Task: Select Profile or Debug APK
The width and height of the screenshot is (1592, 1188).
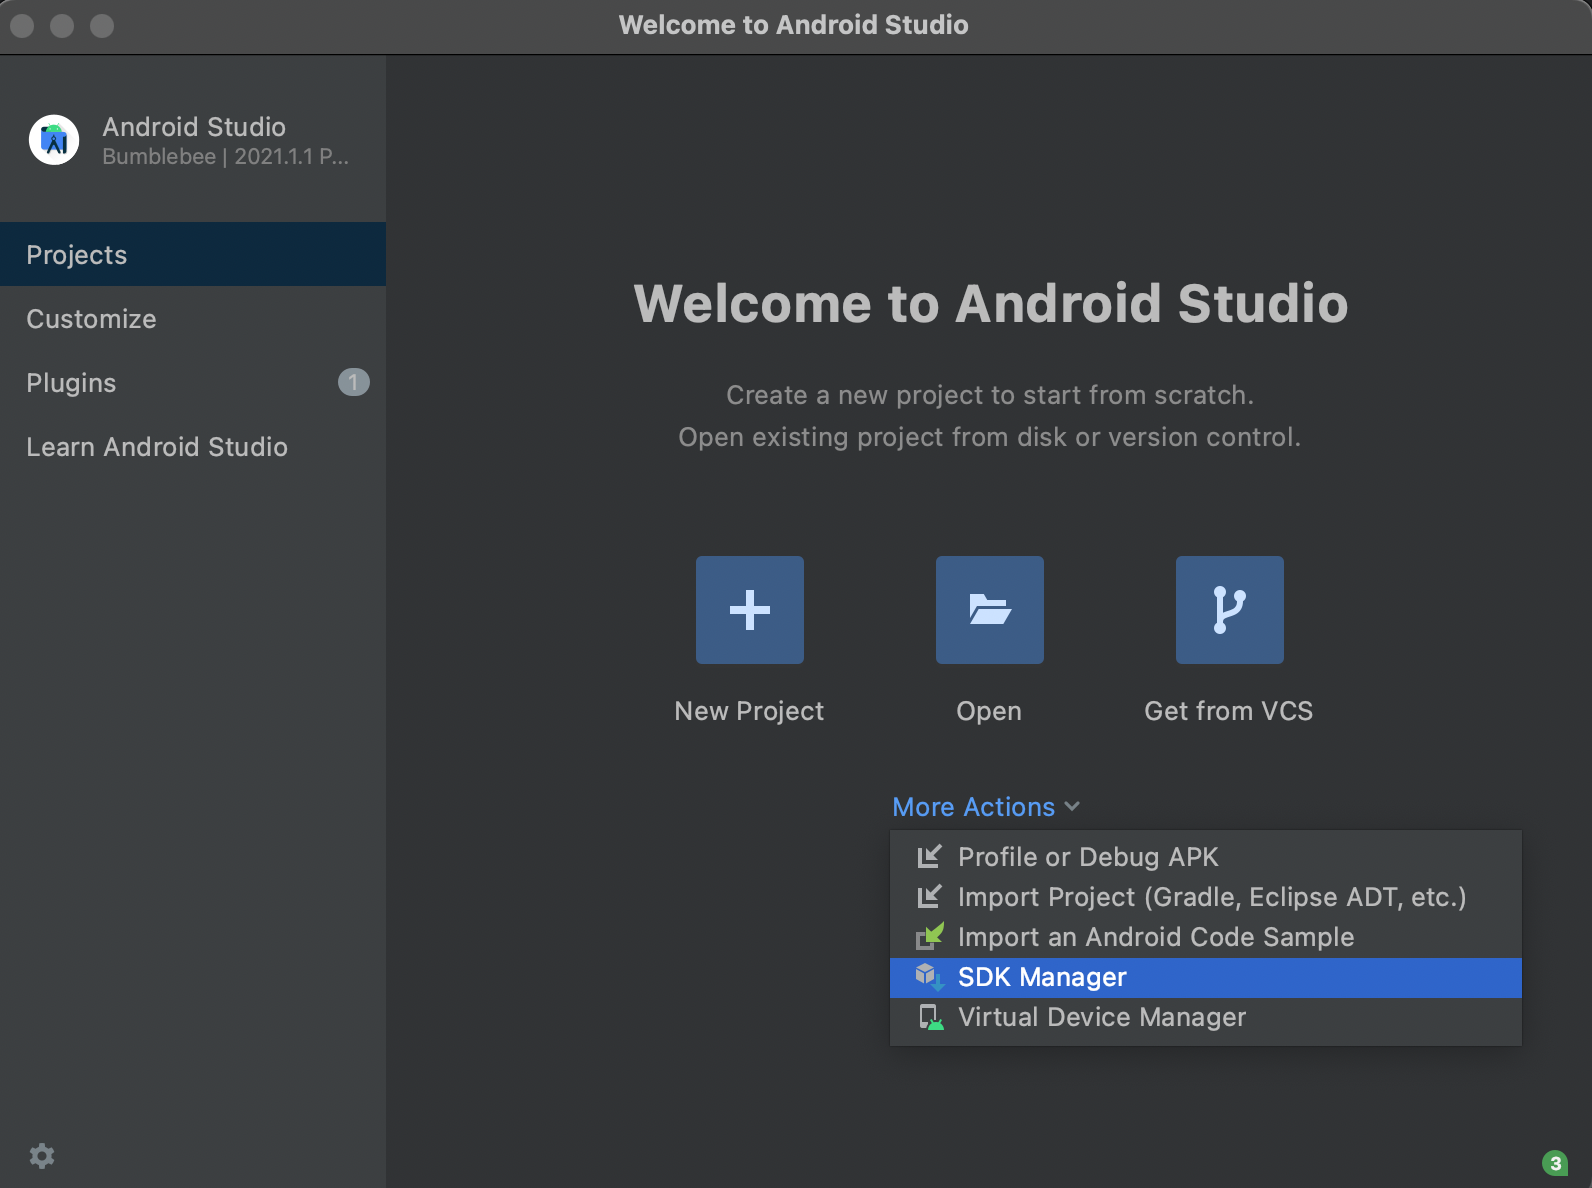Action: [x=1206, y=857]
